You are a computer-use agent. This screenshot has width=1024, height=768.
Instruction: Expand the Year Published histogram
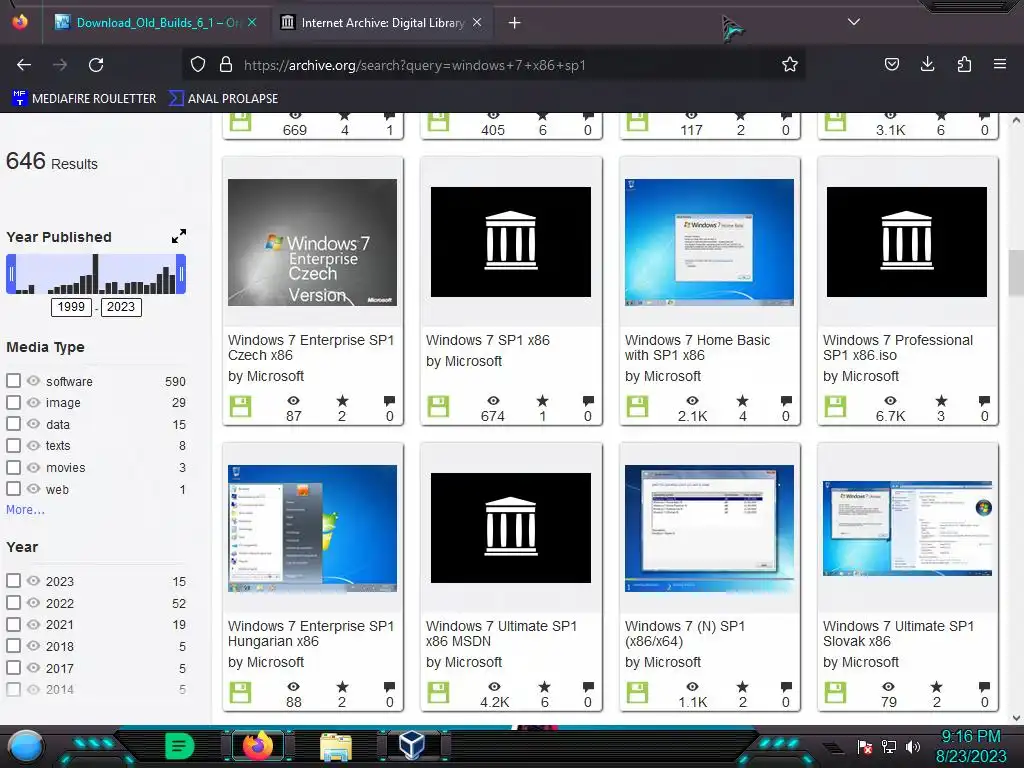pyautogui.click(x=179, y=236)
